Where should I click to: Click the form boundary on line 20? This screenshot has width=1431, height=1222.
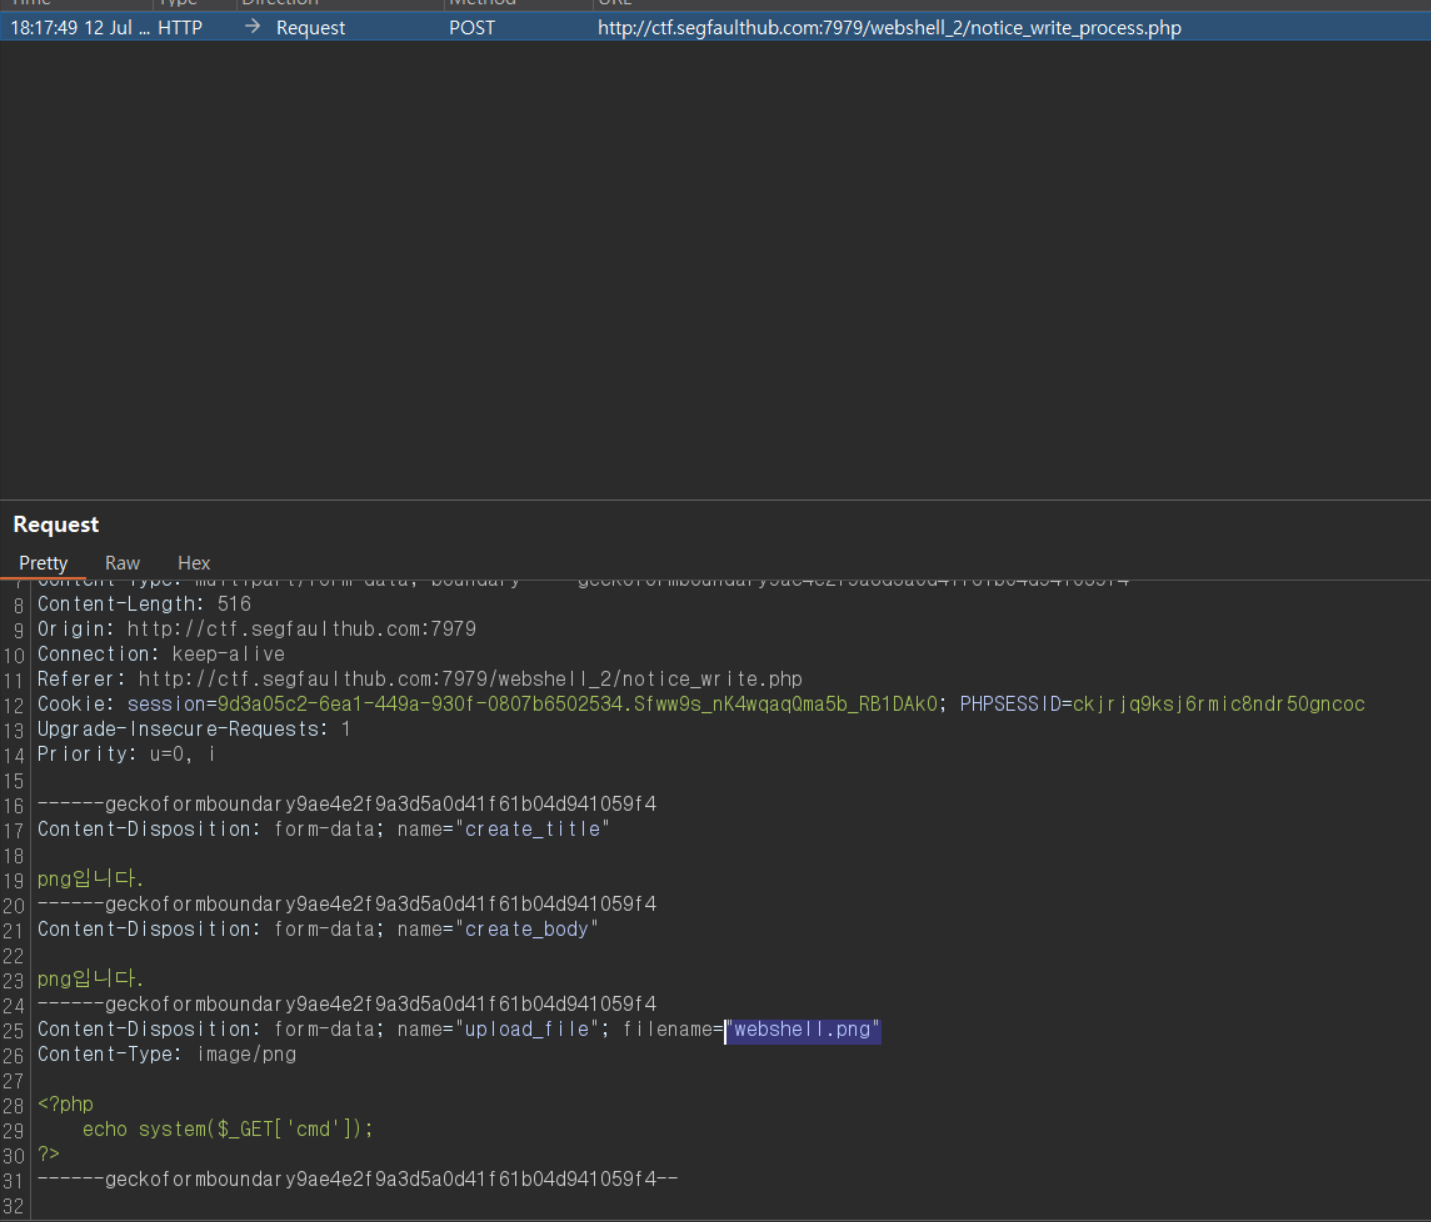[347, 904]
